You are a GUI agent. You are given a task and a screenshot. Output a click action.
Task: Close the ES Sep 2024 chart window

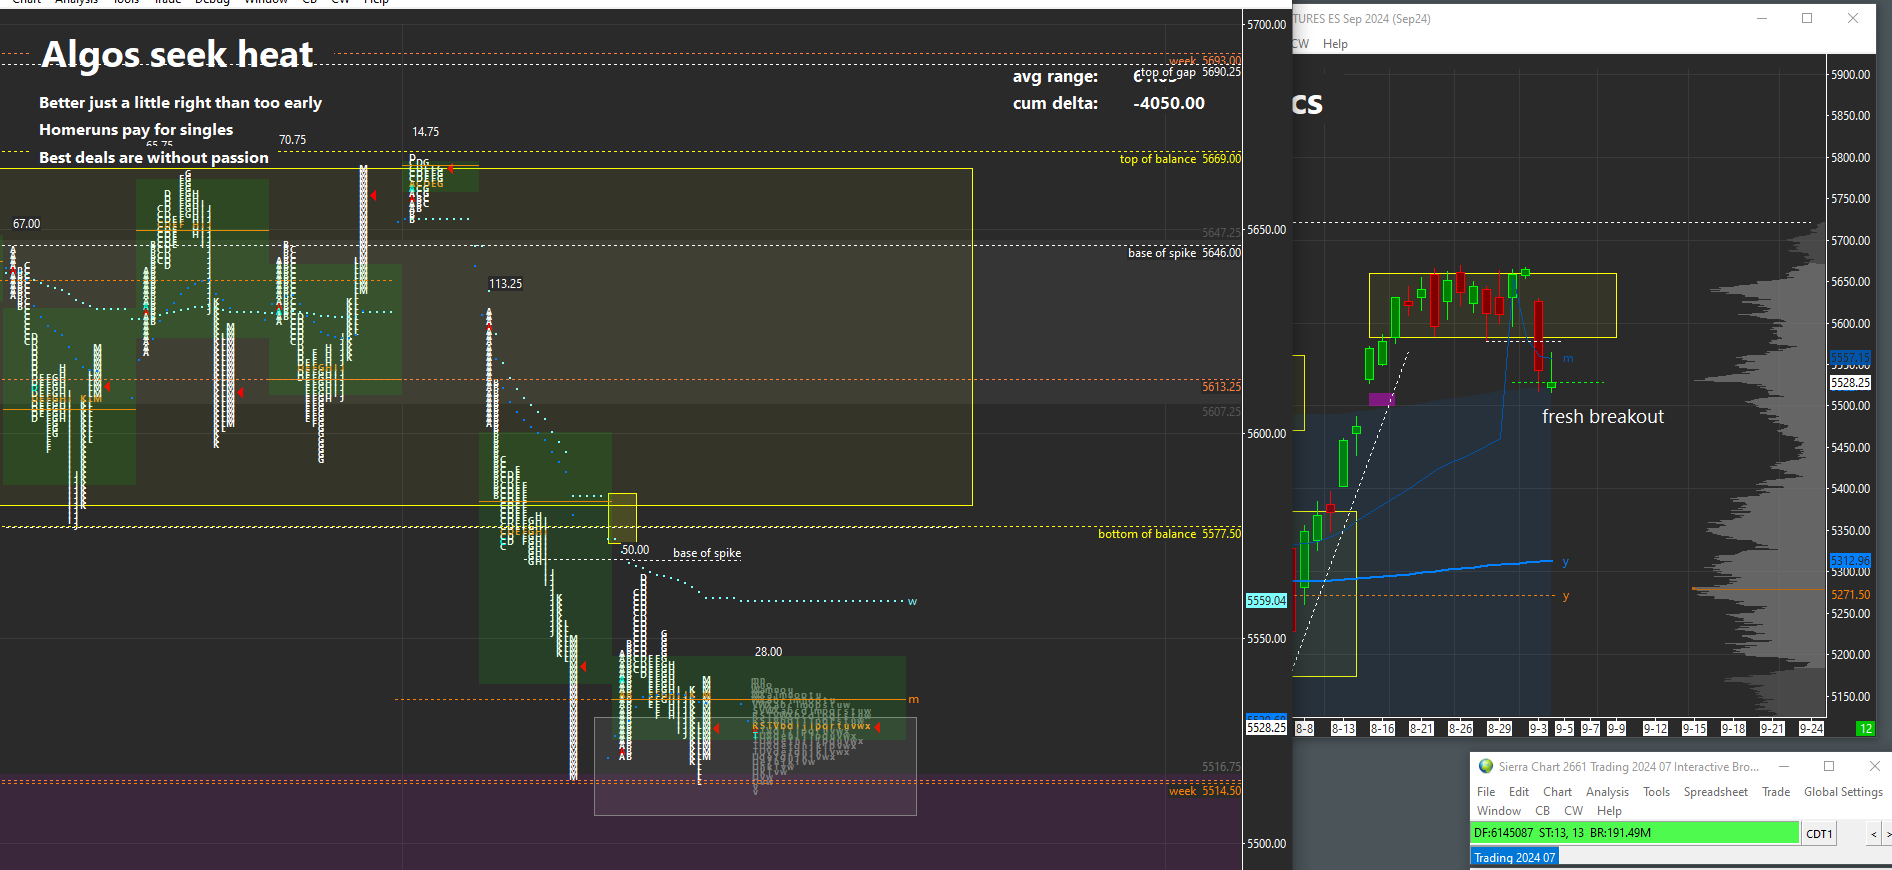point(1853,18)
